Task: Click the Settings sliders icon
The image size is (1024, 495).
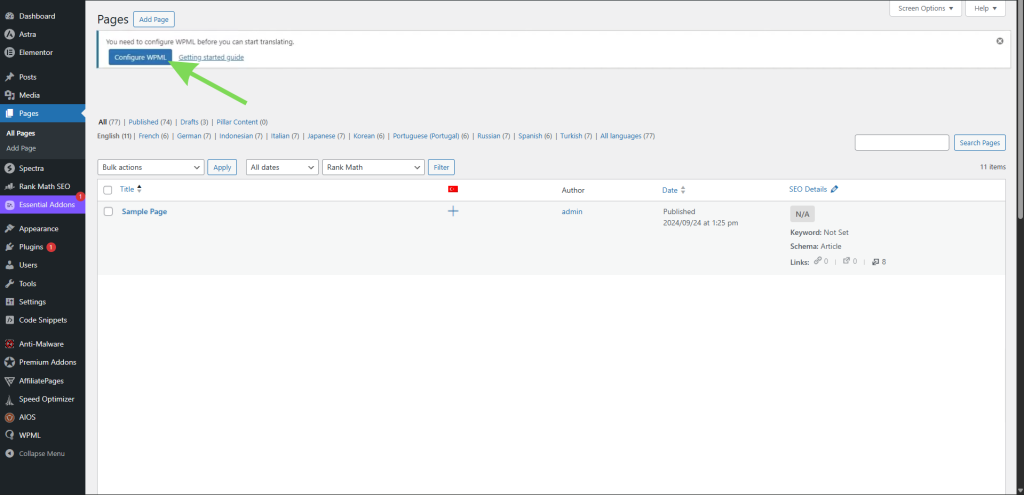Action: click(x=9, y=302)
